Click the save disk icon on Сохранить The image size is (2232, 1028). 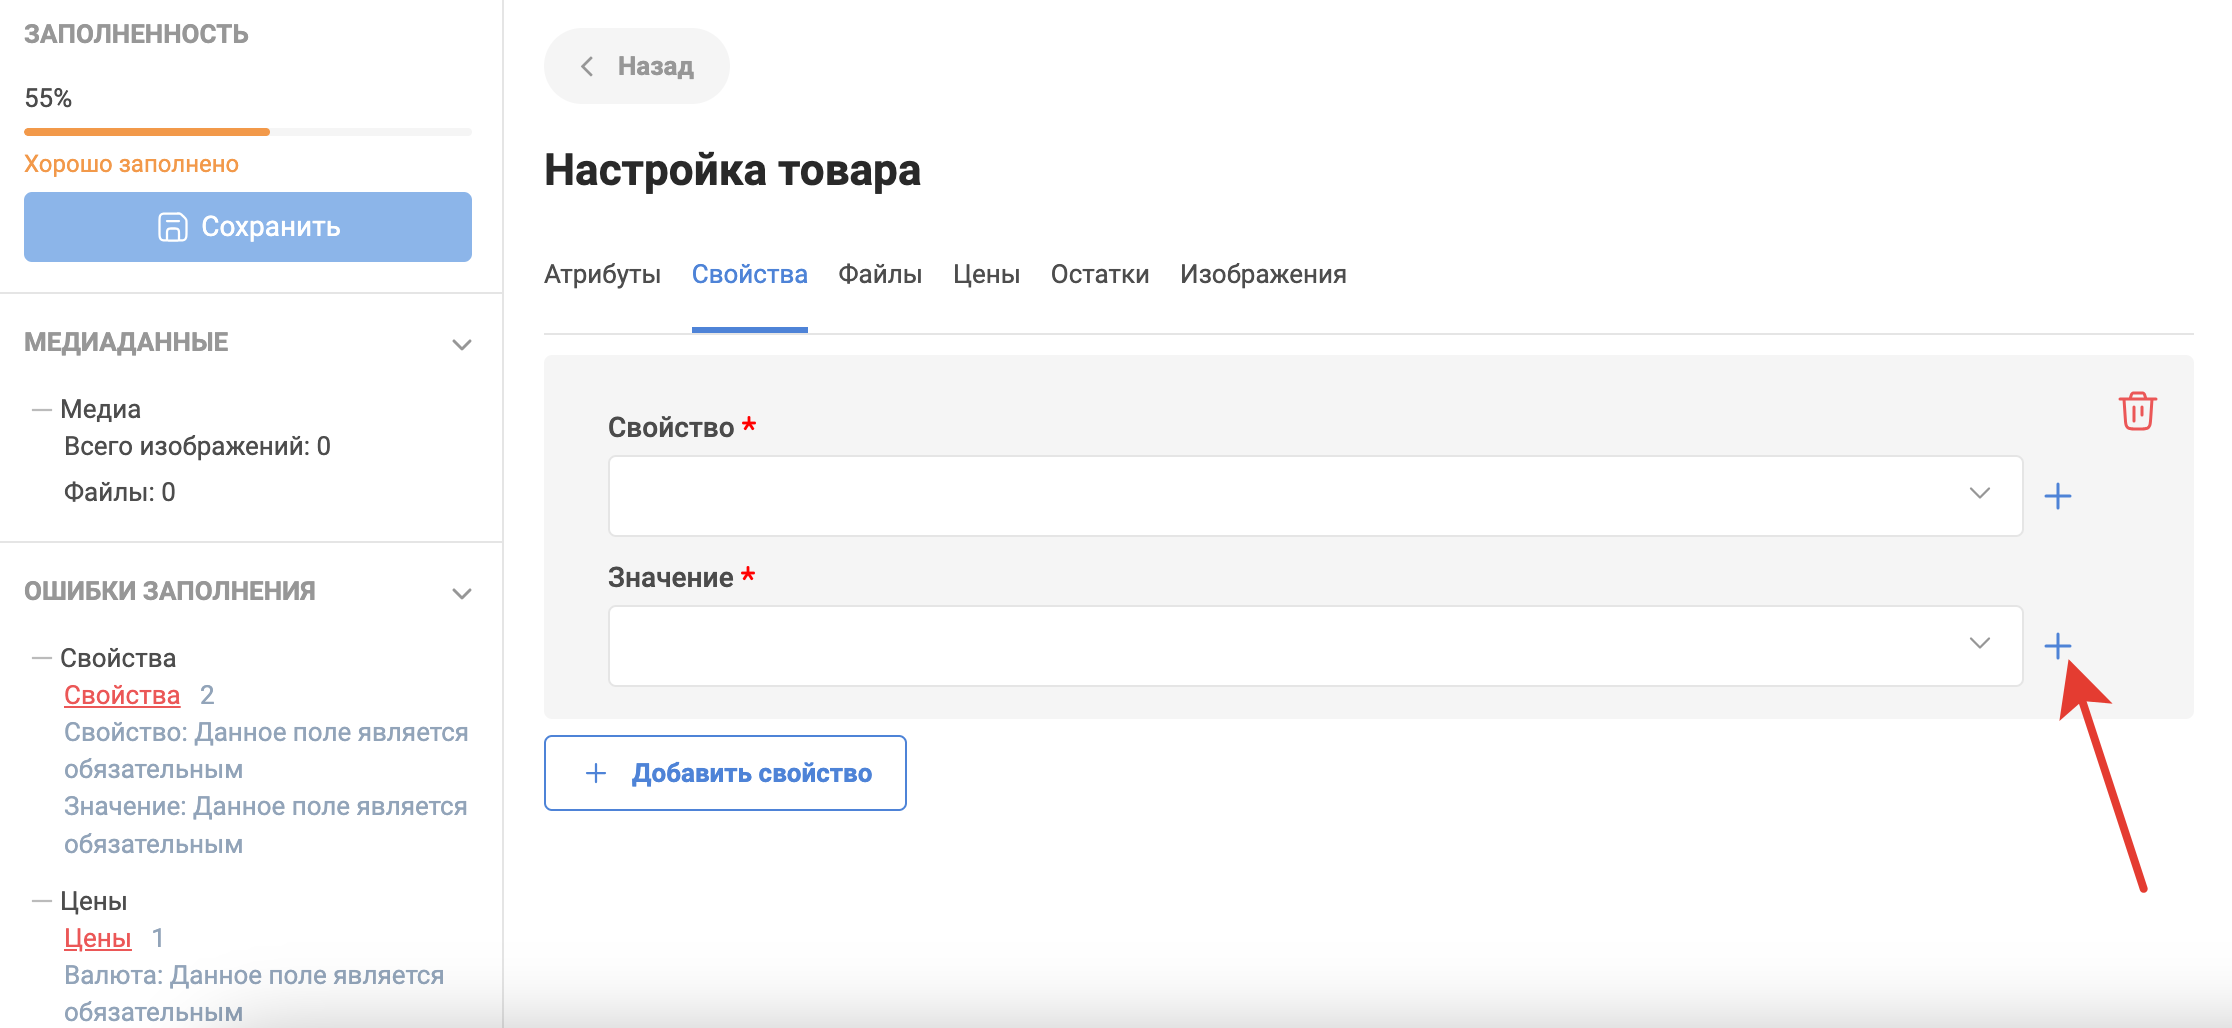[x=172, y=227]
